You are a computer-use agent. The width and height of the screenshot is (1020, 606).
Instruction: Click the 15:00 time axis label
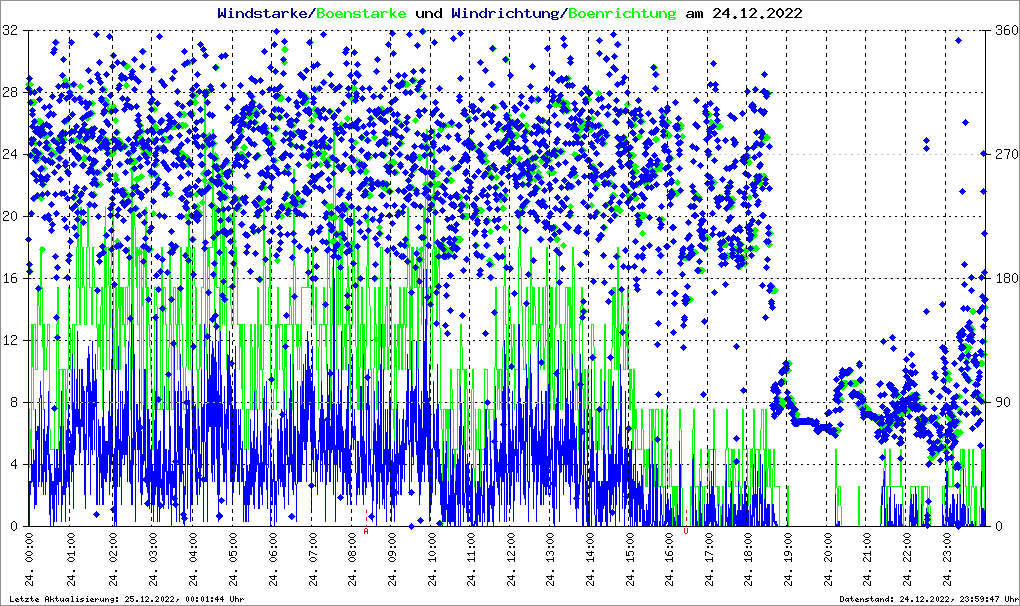pos(630,560)
